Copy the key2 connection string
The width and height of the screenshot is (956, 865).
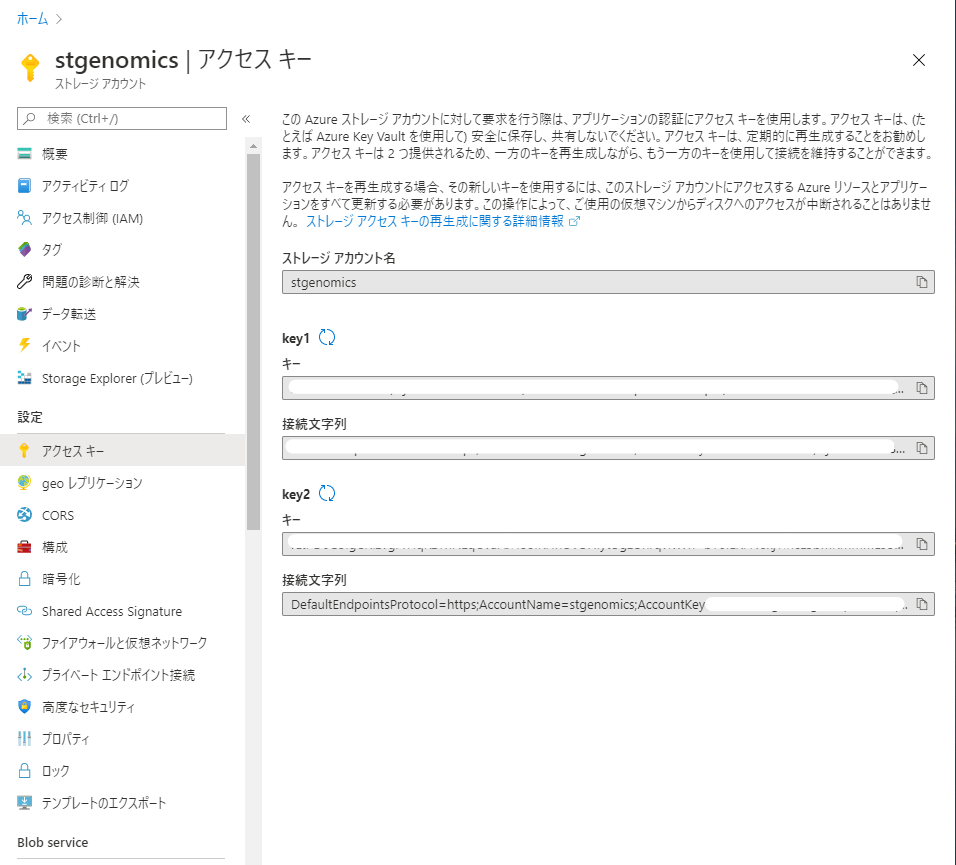point(921,604)
